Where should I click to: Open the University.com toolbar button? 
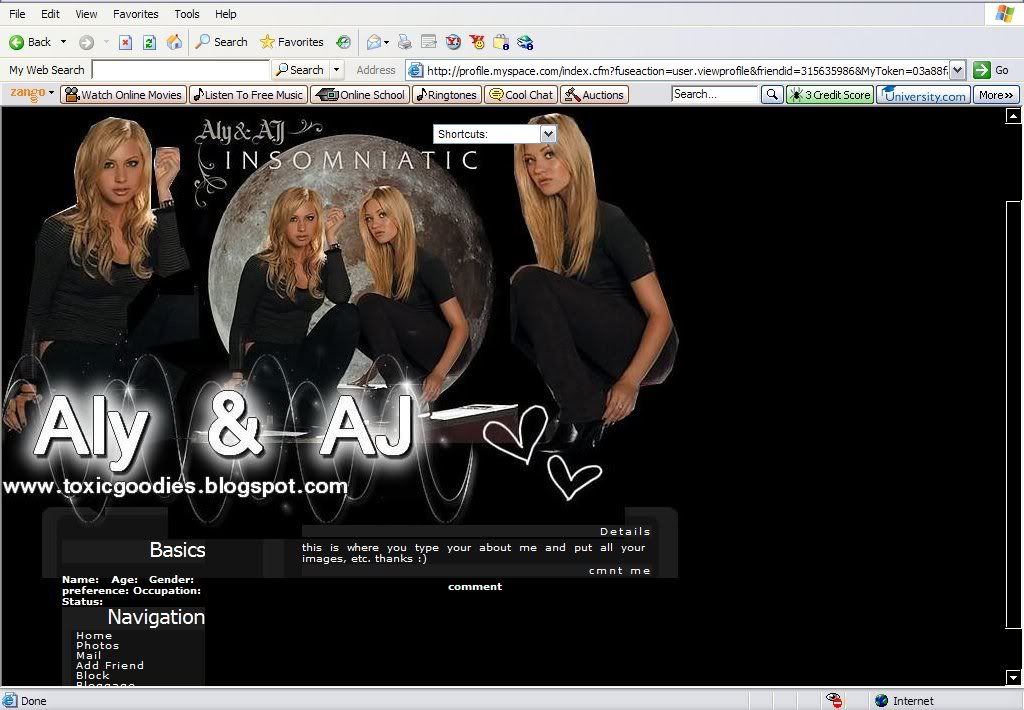coord(923,95)
